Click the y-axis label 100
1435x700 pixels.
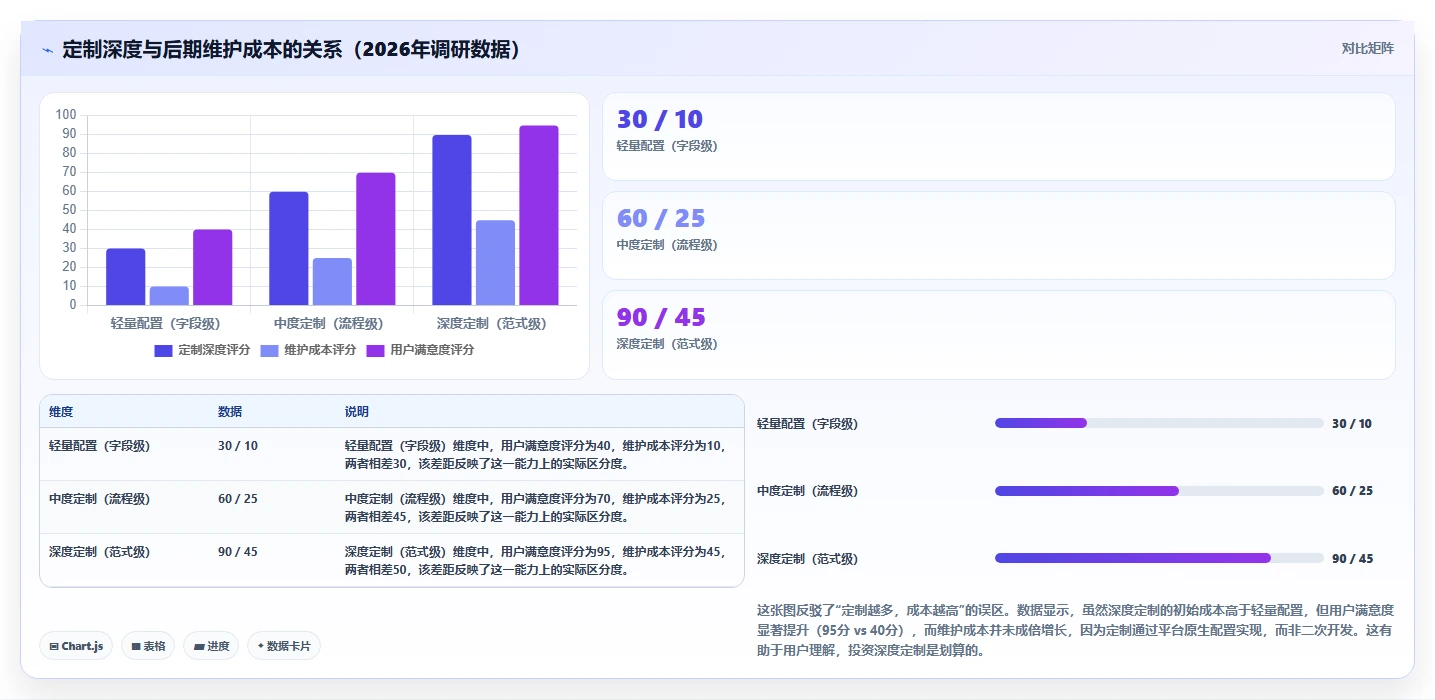66,115
